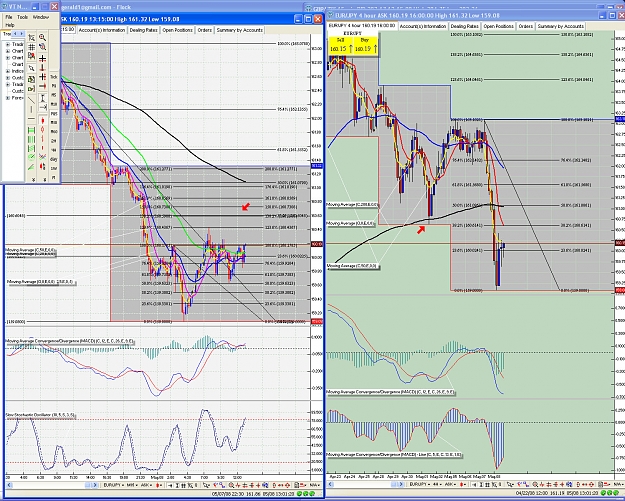The width and height of the screenshot is (625, 501).
Task: Click red crosshair in left chart bottom toolbar
Action: click(258, 485)
